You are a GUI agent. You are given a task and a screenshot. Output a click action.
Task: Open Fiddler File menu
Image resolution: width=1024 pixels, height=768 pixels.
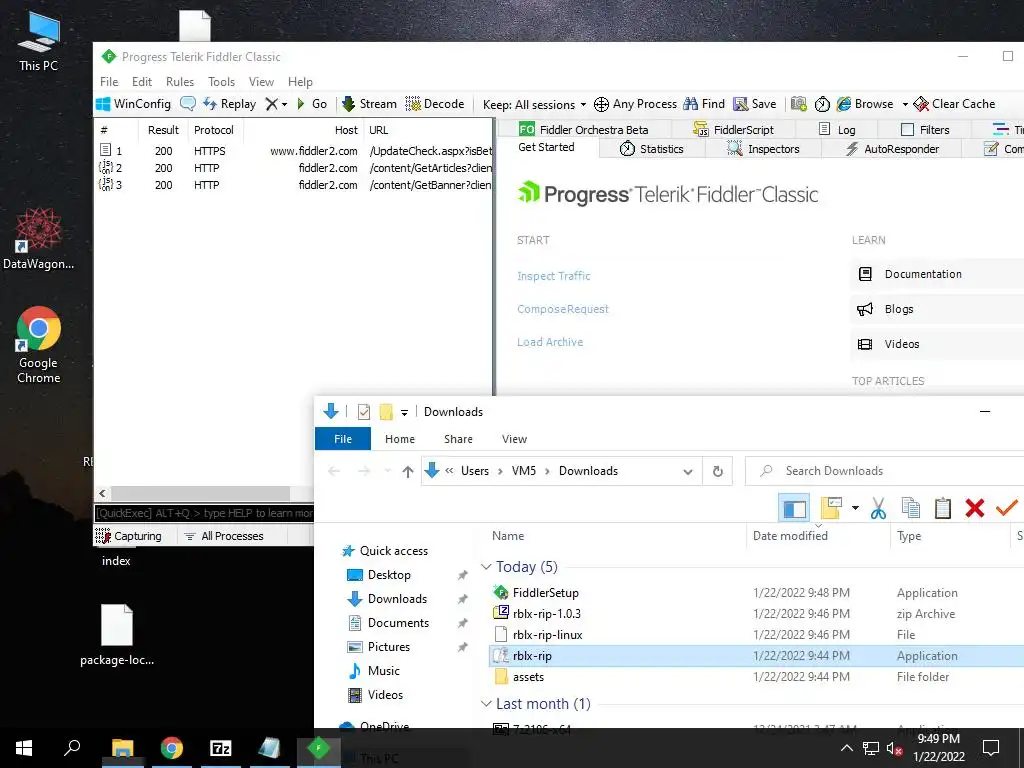point(109,82)
